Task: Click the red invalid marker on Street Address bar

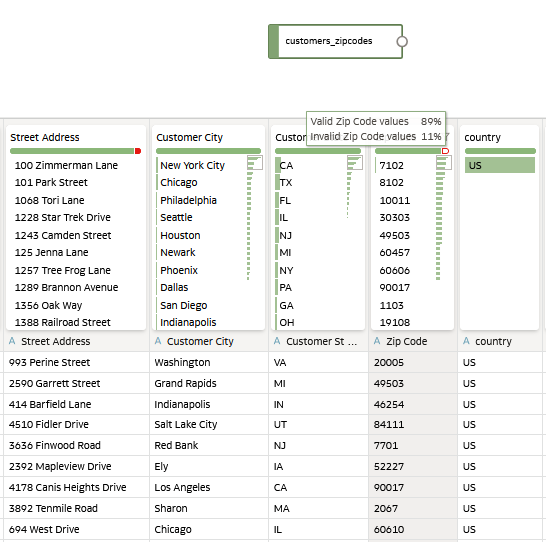Action: click(x=138, y=151)
